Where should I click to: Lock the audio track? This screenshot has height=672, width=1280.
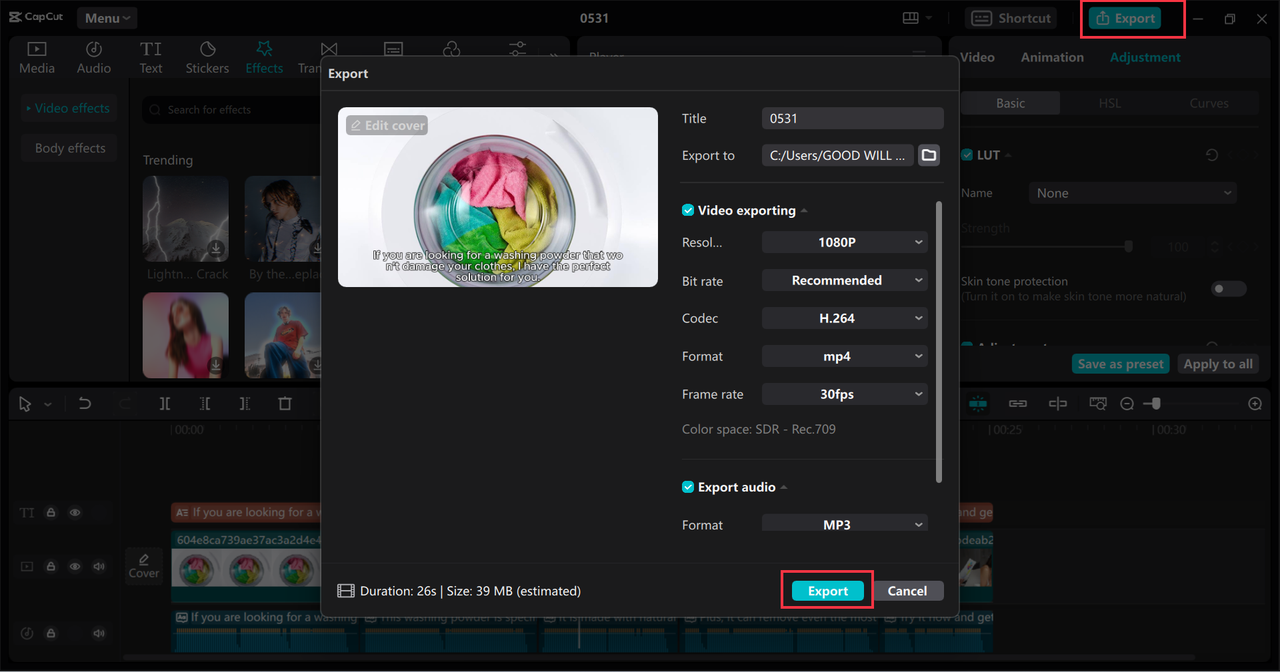(51, 633)
